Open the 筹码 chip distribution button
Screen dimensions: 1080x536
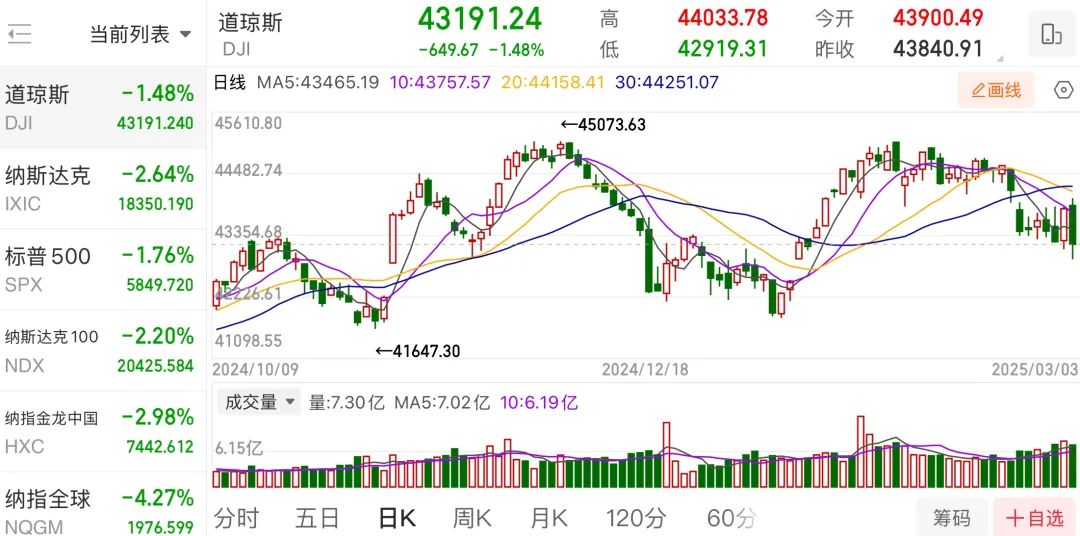(x=951, y=518)
